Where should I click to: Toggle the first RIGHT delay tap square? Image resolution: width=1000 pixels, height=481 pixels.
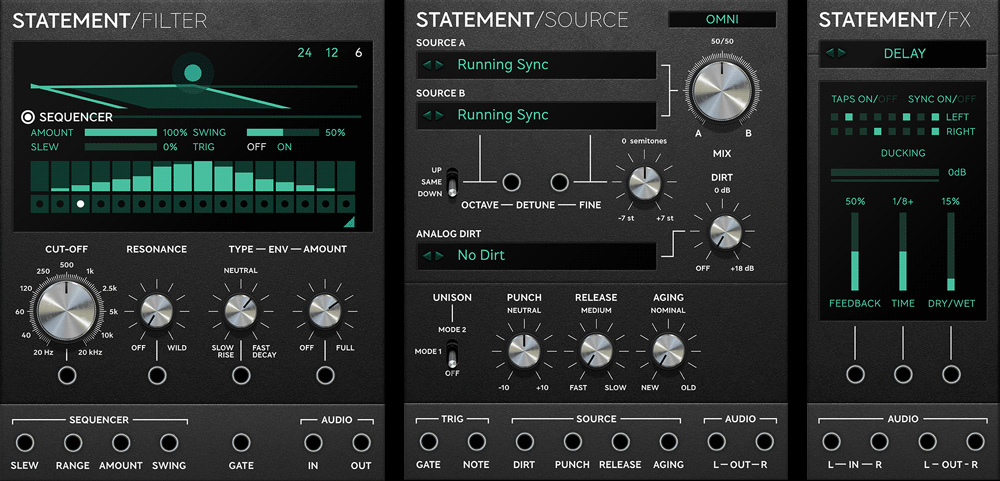tap(835, 131)
